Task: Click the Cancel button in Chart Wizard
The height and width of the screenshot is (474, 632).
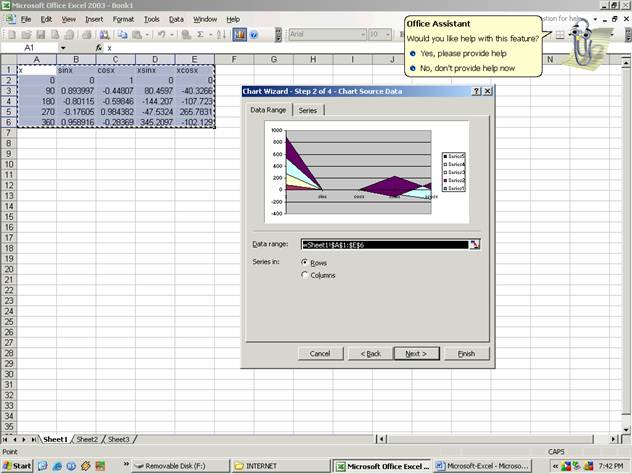Action: tap(320, 353)
